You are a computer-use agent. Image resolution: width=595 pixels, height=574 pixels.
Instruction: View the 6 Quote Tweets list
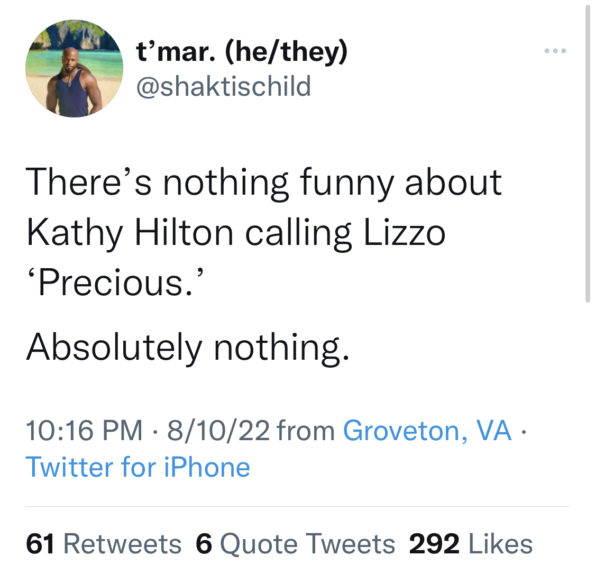pos(295,544)
